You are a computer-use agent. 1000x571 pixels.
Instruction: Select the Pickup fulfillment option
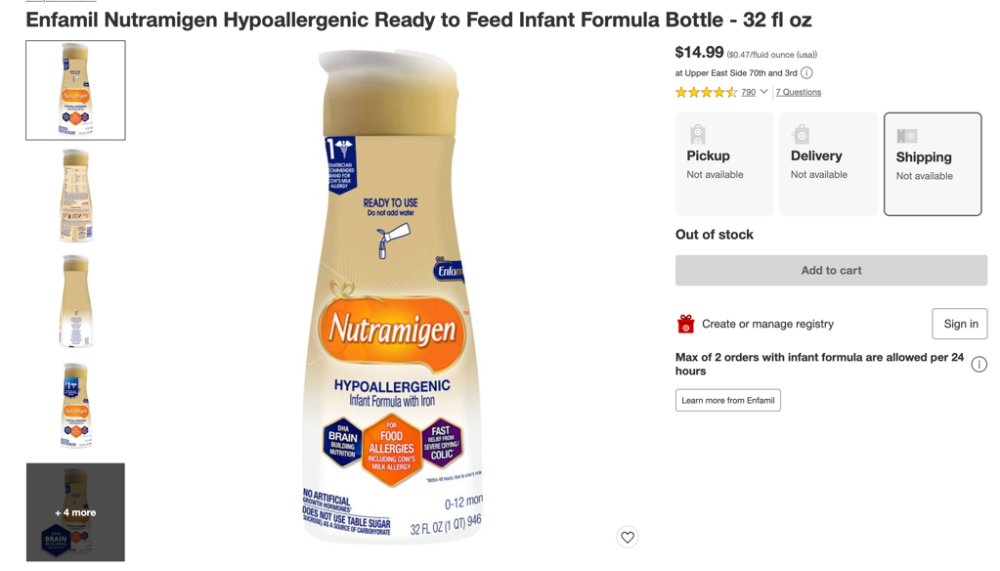[x=724, y=164]
